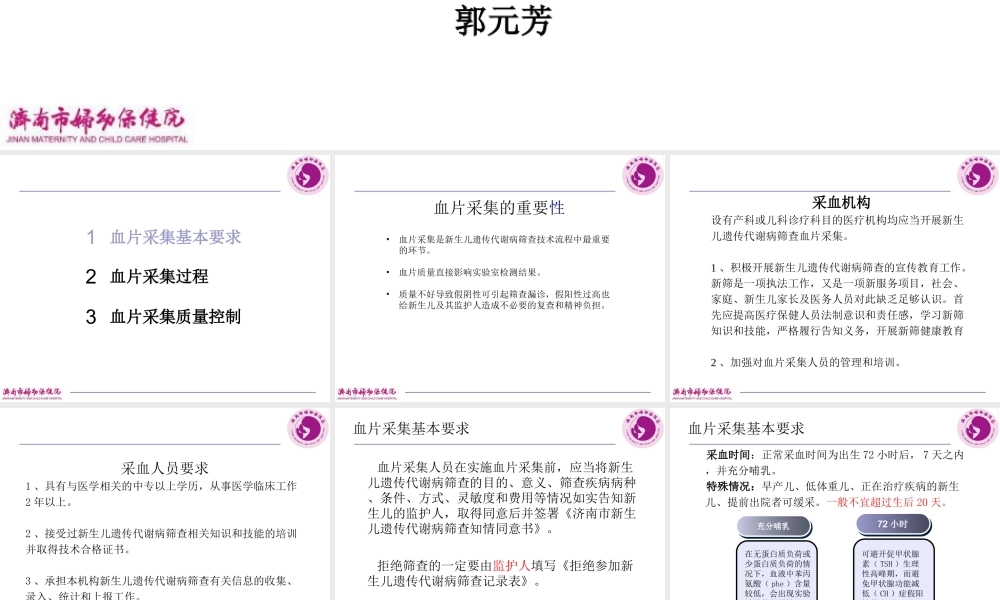Open the bottom-right 采血时间 slide thumbnail

point(833,500)
